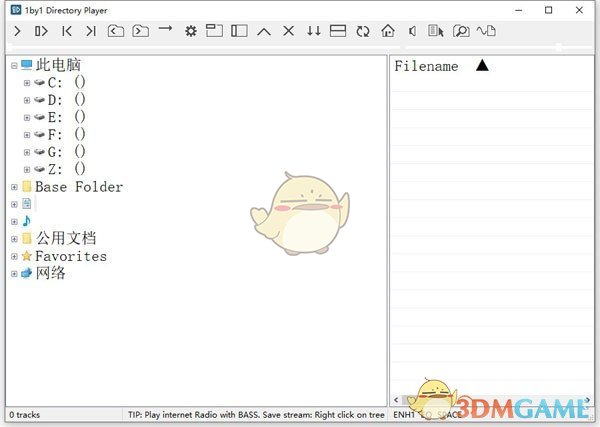The image size is (600, 427).
Task: Click the 1by1 app icon in title bar
Action: 16,10
